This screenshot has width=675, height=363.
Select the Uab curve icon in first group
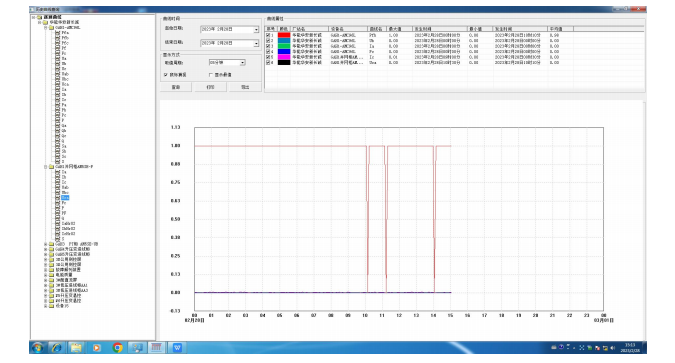(58, 74)
